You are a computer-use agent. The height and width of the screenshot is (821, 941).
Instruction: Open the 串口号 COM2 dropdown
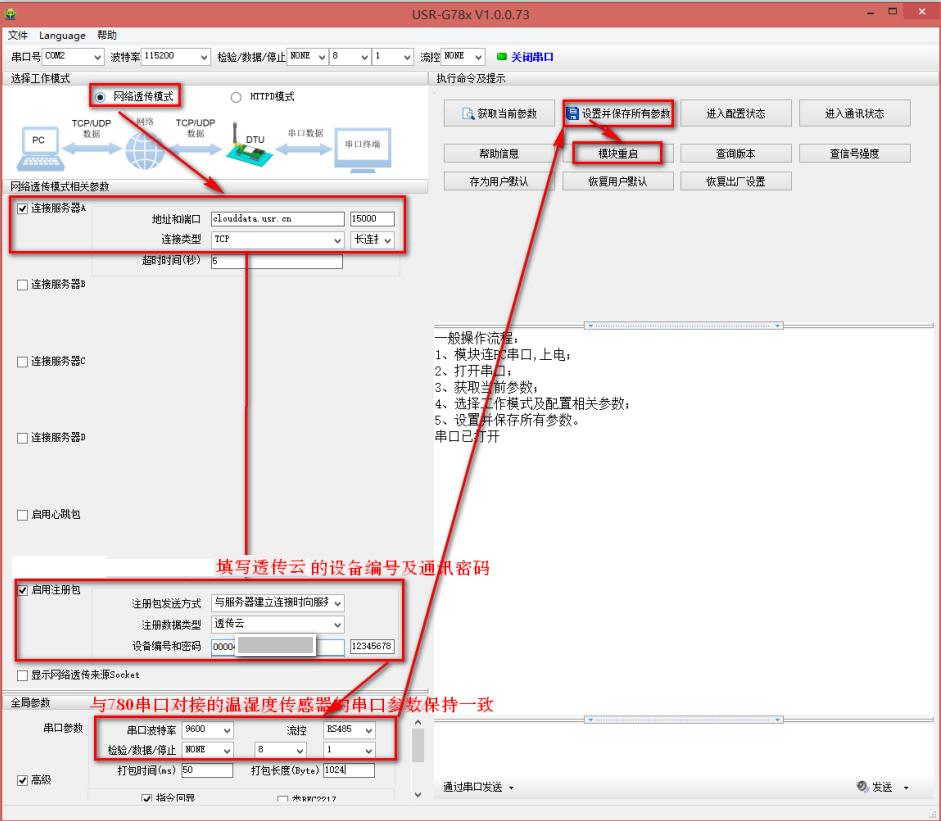[x=73, y=57]
